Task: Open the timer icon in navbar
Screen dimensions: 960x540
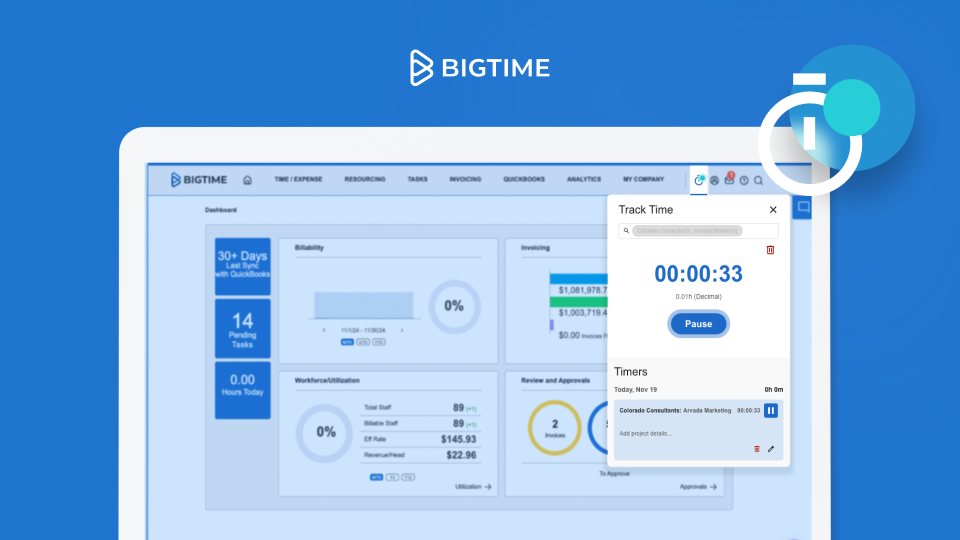Action: click(699, 180)
